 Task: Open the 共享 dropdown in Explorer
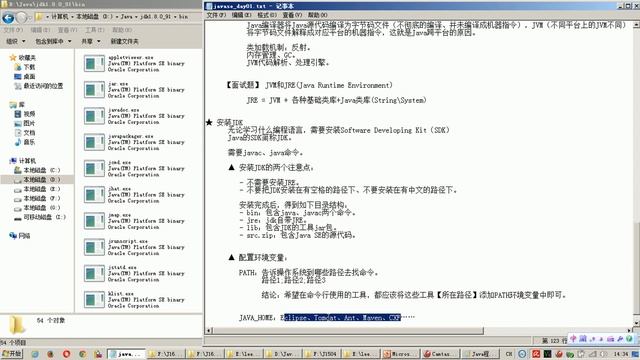[91, 41]
